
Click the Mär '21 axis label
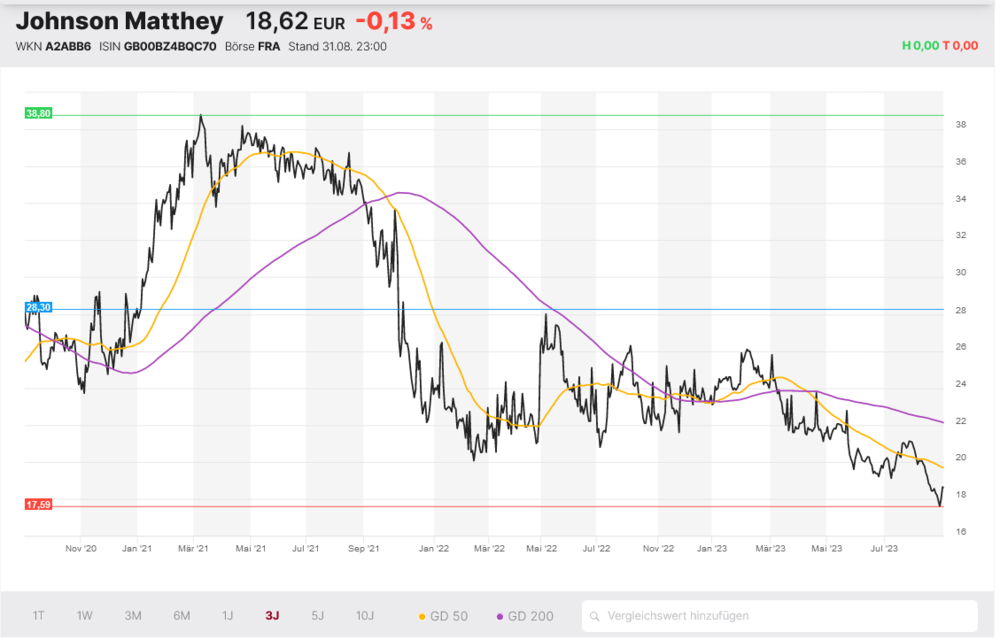click(x=195, y=551)
